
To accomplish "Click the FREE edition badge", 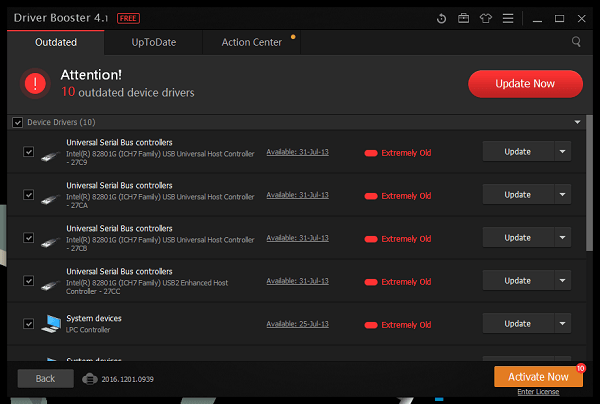I will click(128, 18).
